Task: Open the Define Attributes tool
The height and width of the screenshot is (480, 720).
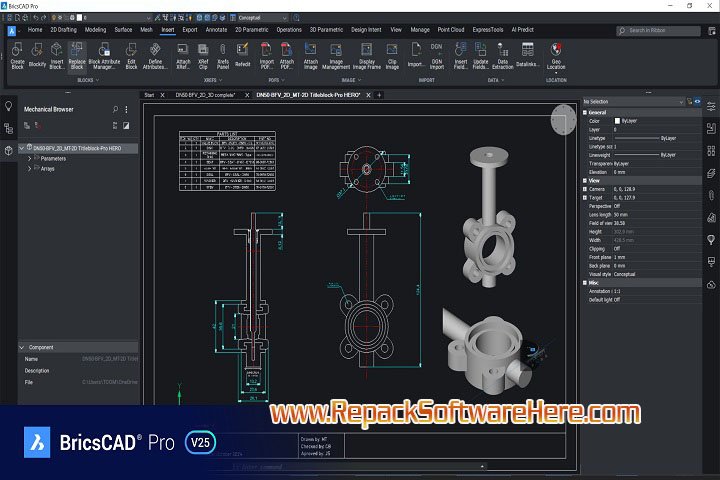Action: (x=155, y=56)
